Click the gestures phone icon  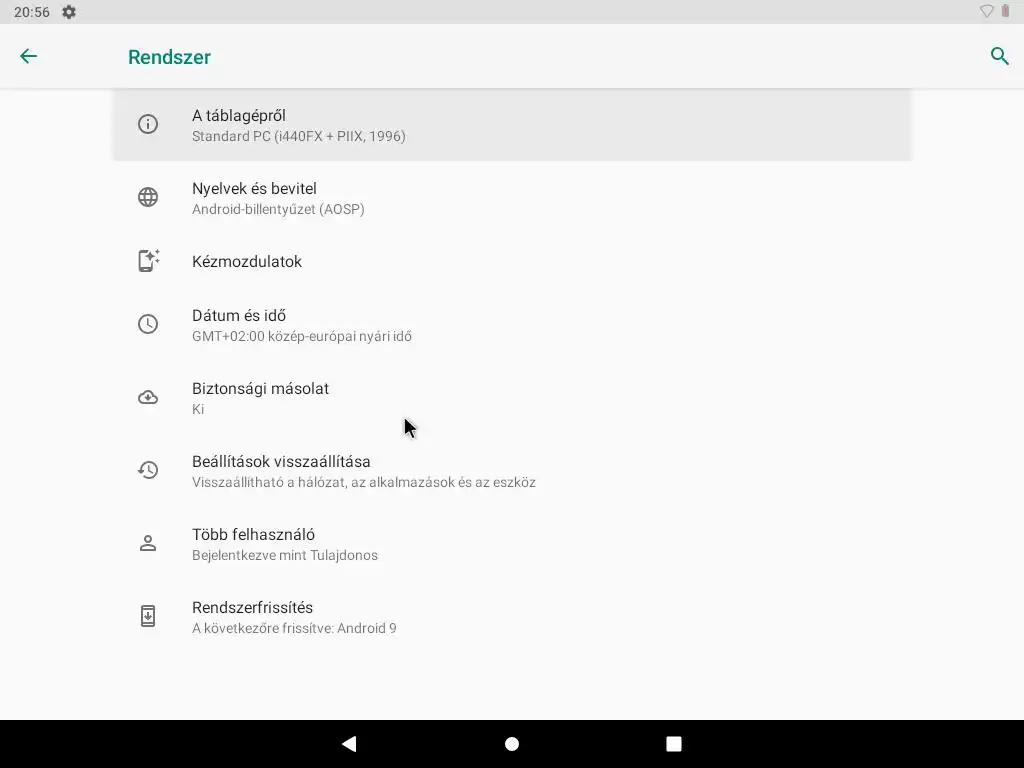click(148, 261)
